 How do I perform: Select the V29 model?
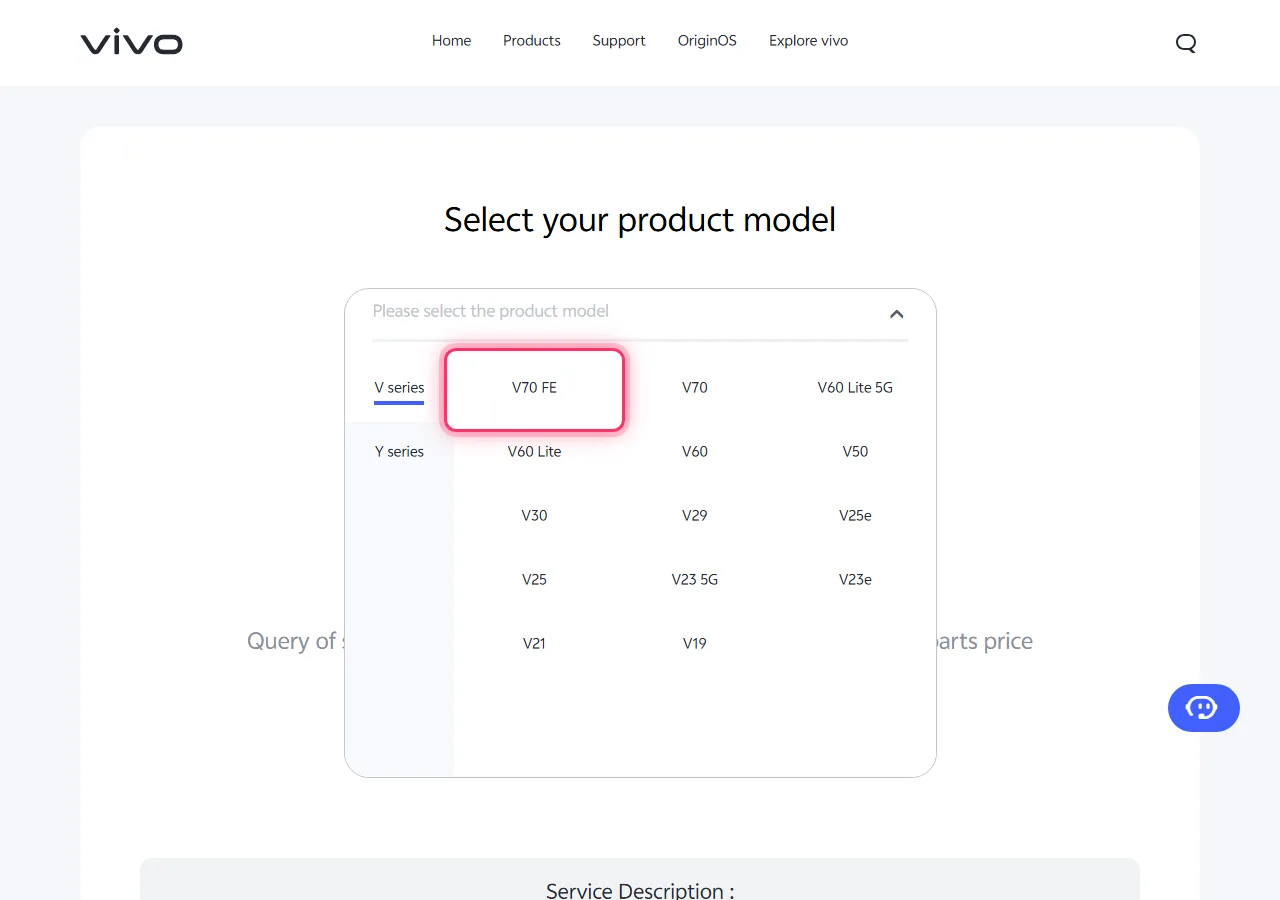pyautogui.click(x=695, y=516)
